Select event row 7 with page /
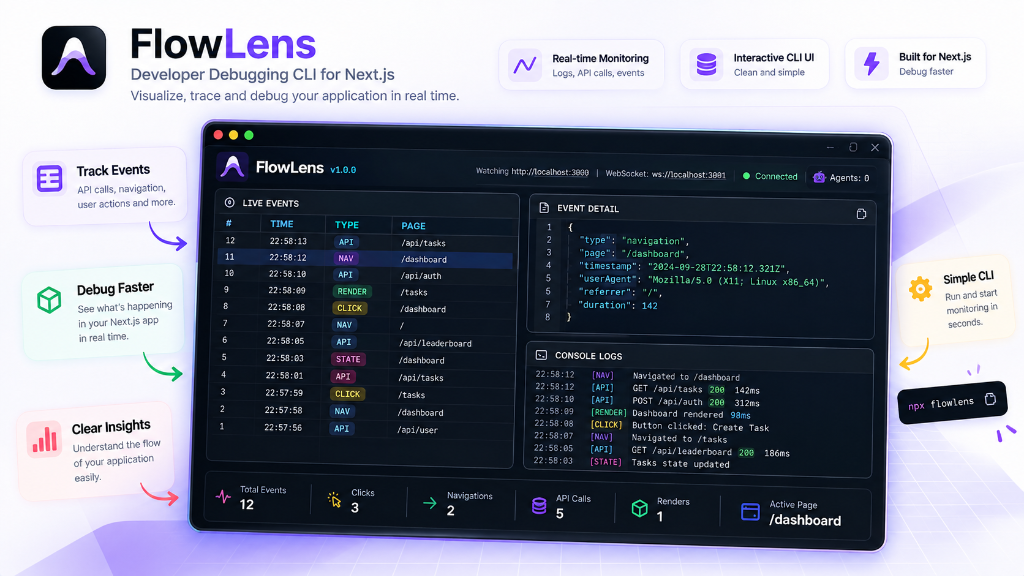This screenshot has width=1024, height=576. coord(365,325)
